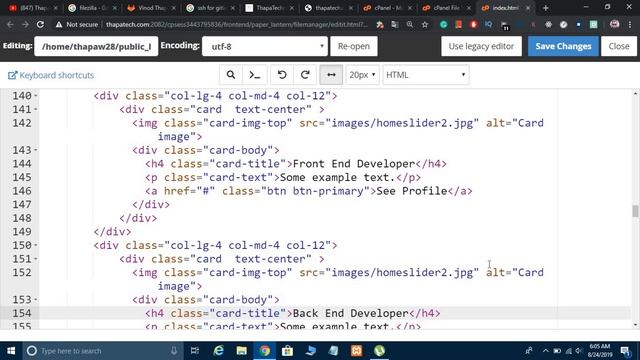The height and width of the screenshot is (360, 640).
Task: Click the taskbar search box
Action: (102, 351)
